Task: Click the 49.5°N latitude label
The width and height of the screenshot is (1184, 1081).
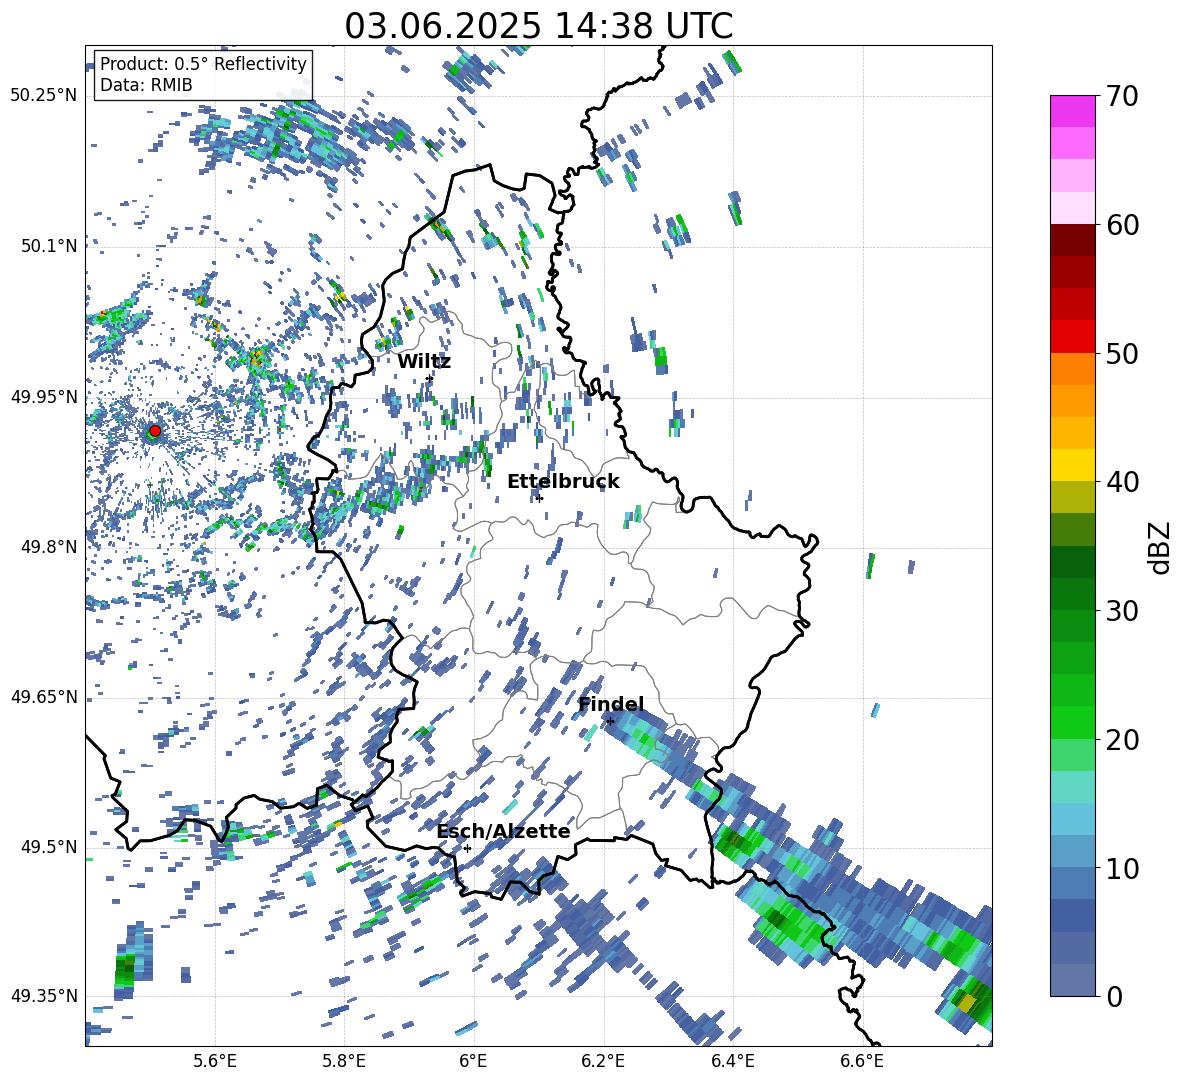Action: [x=49, y=847]
